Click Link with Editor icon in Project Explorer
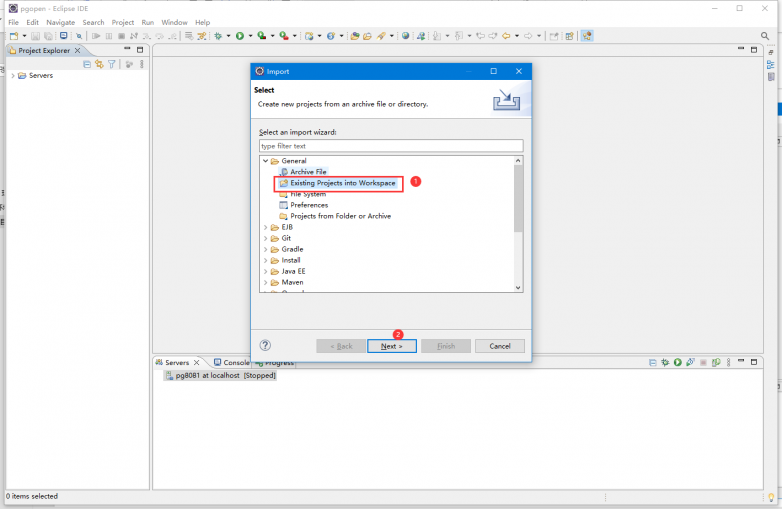This screenshot has height=509, width=782. click(99, 64)
